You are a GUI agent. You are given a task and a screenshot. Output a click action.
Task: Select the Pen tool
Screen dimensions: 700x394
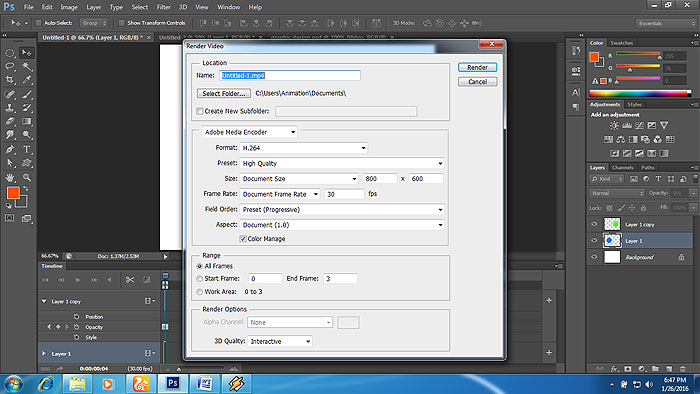click(10, 149)
